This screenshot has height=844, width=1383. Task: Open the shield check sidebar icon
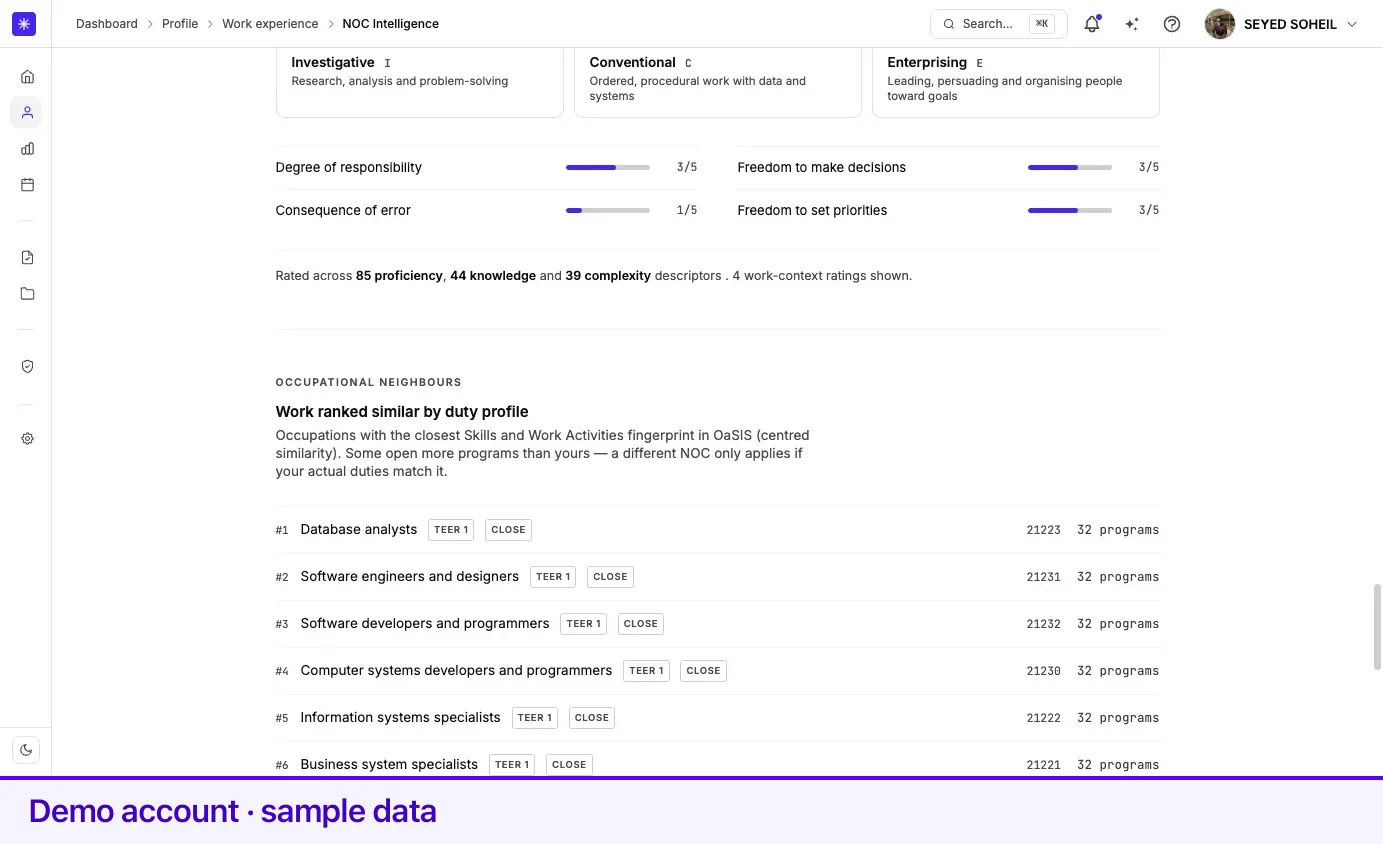pos(27,367)
